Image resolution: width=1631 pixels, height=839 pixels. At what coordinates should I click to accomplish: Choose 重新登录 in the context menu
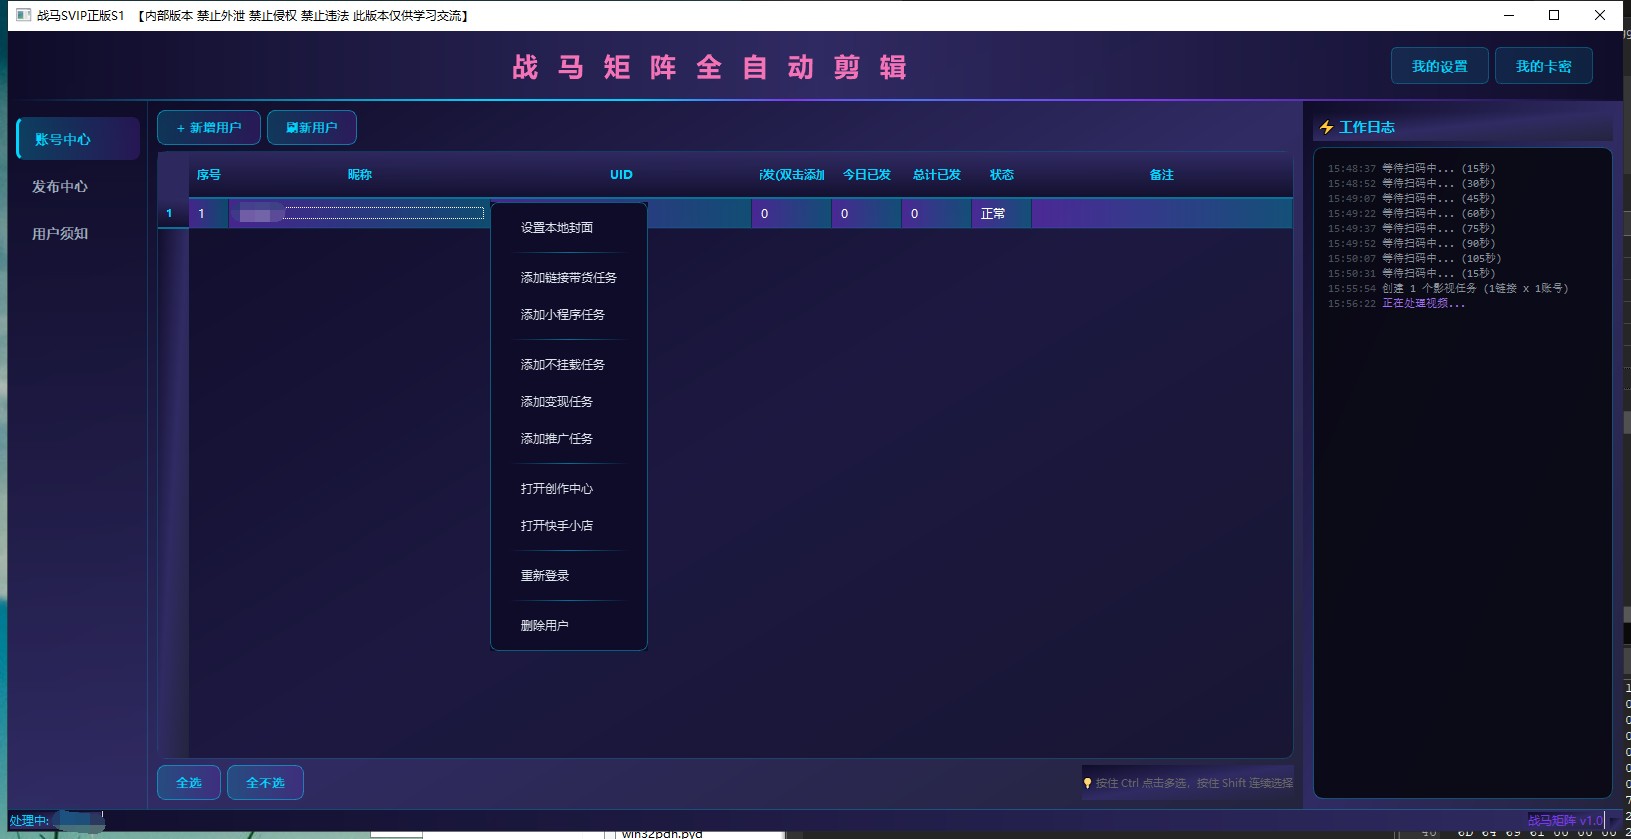coord(545,576)
